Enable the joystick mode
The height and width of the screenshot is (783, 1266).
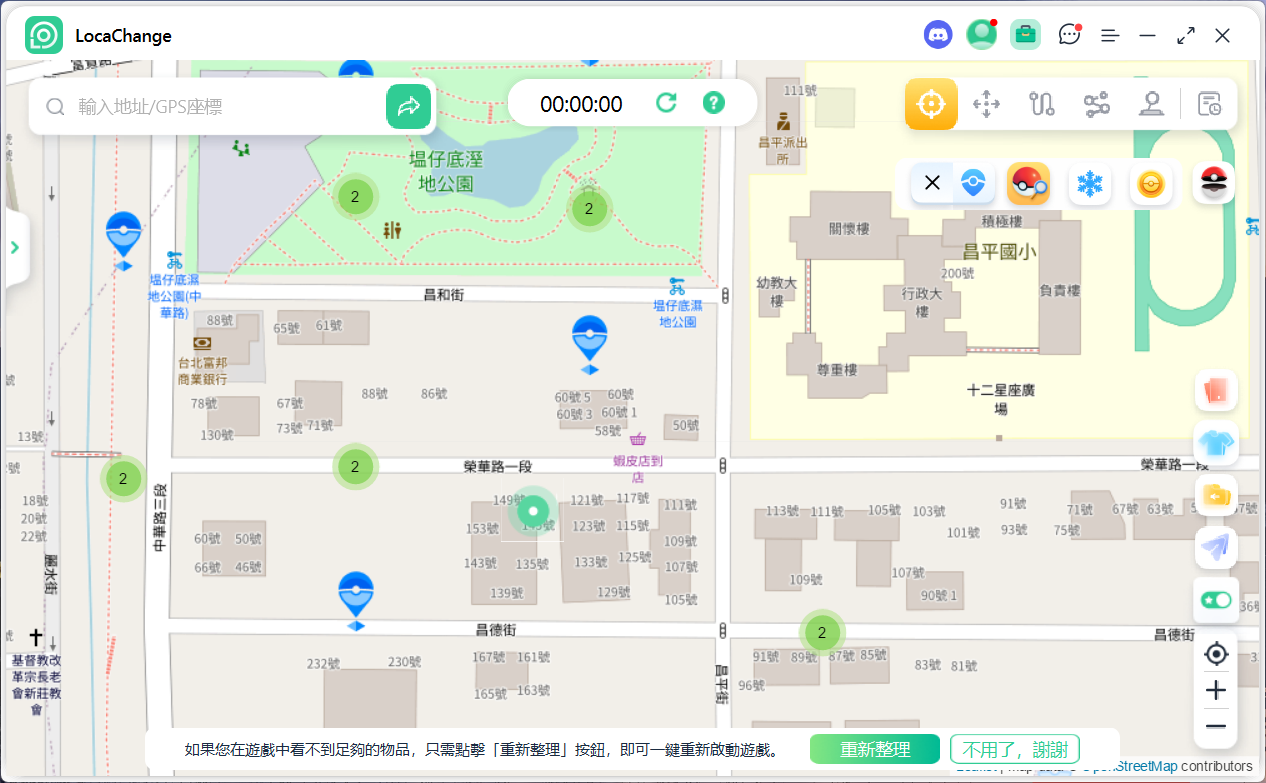pyautogui.click(x=1152, y=104)
